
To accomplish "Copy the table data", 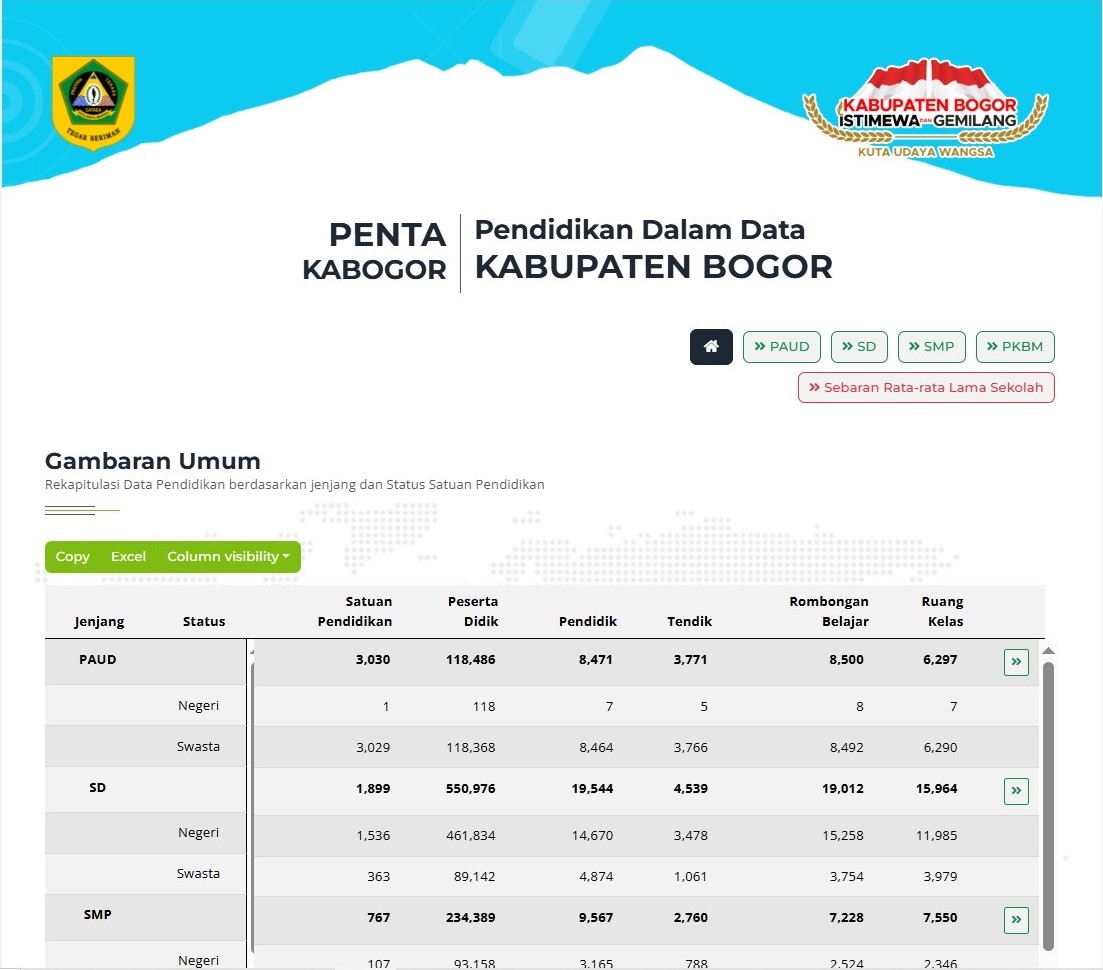I will click(x=73, y=557).
